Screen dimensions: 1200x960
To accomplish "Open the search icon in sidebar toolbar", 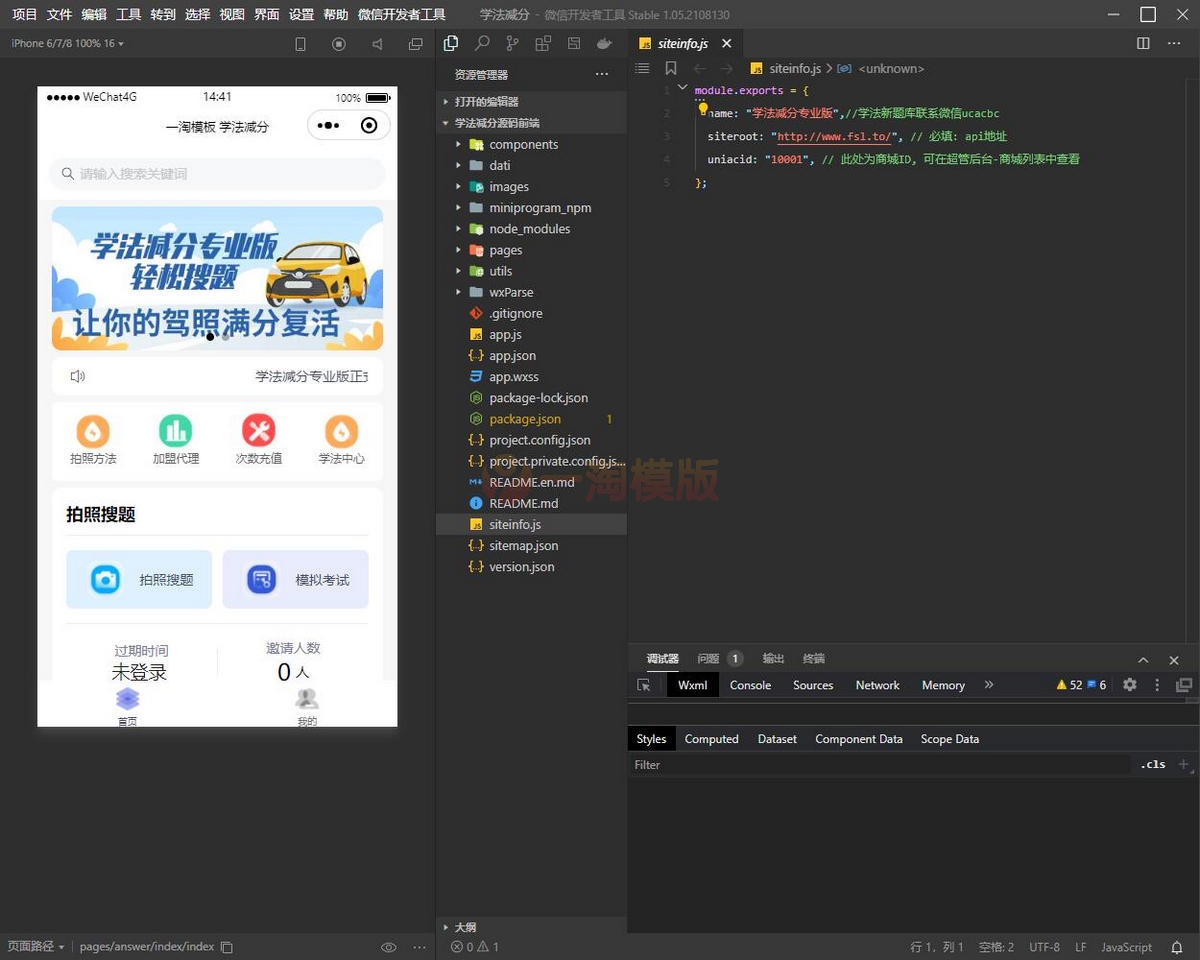I will click(x=482, y=44).
